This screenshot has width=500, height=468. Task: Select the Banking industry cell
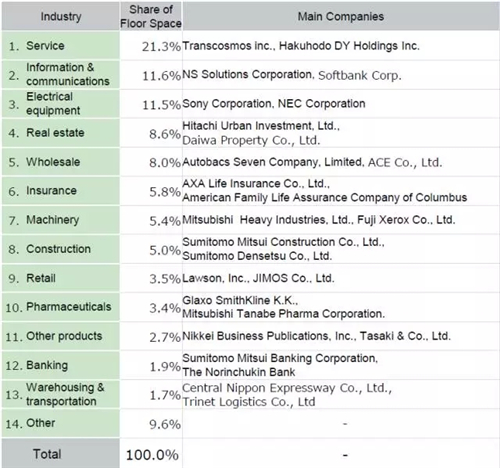[x=61, y=365]
